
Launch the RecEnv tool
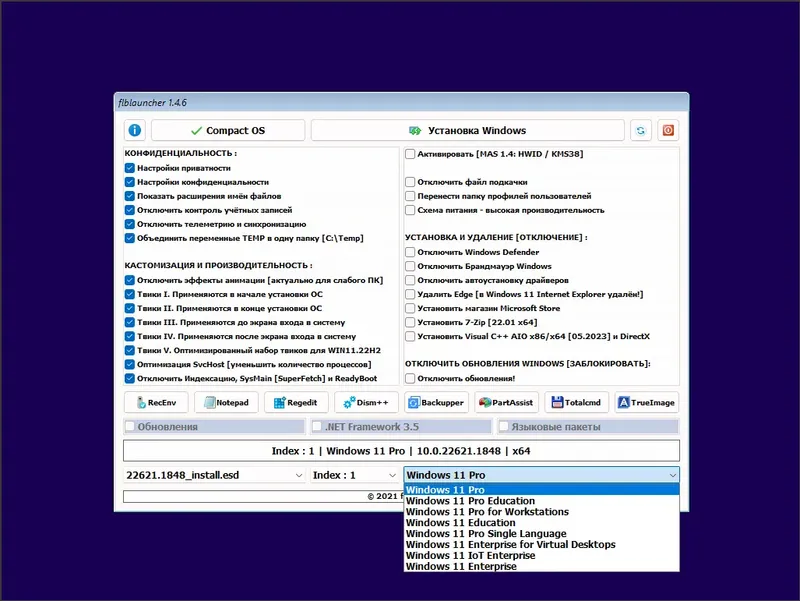156,403
